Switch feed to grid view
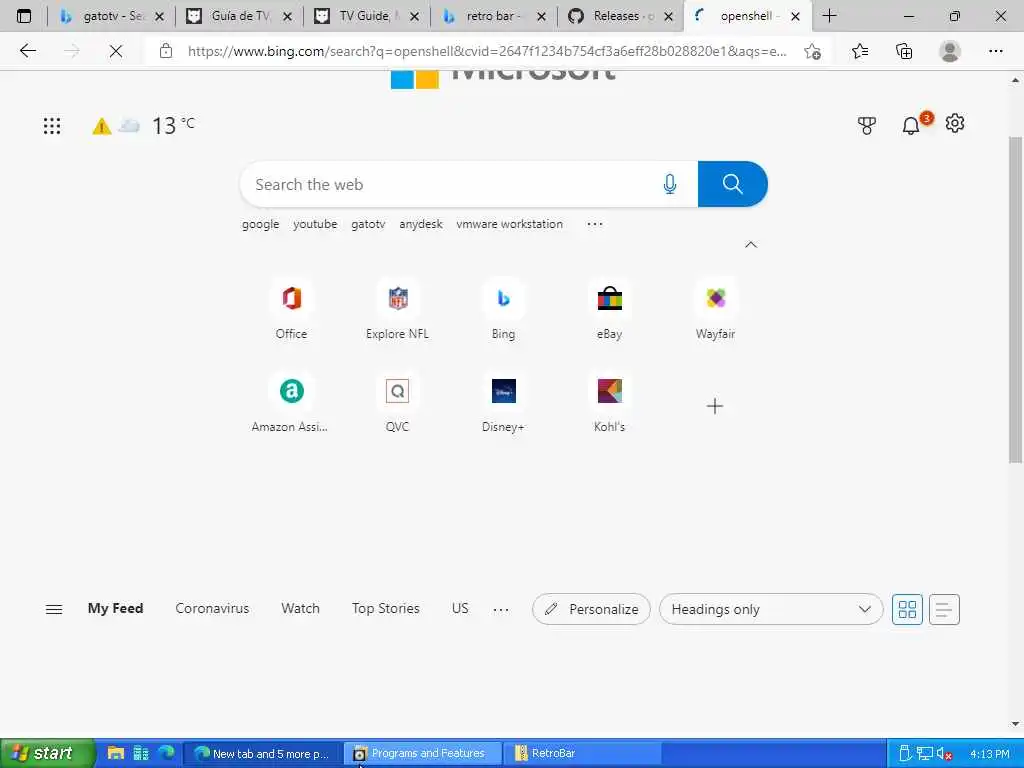The height and width of the screenshot is (768, 1024). (x=907, y=609)
